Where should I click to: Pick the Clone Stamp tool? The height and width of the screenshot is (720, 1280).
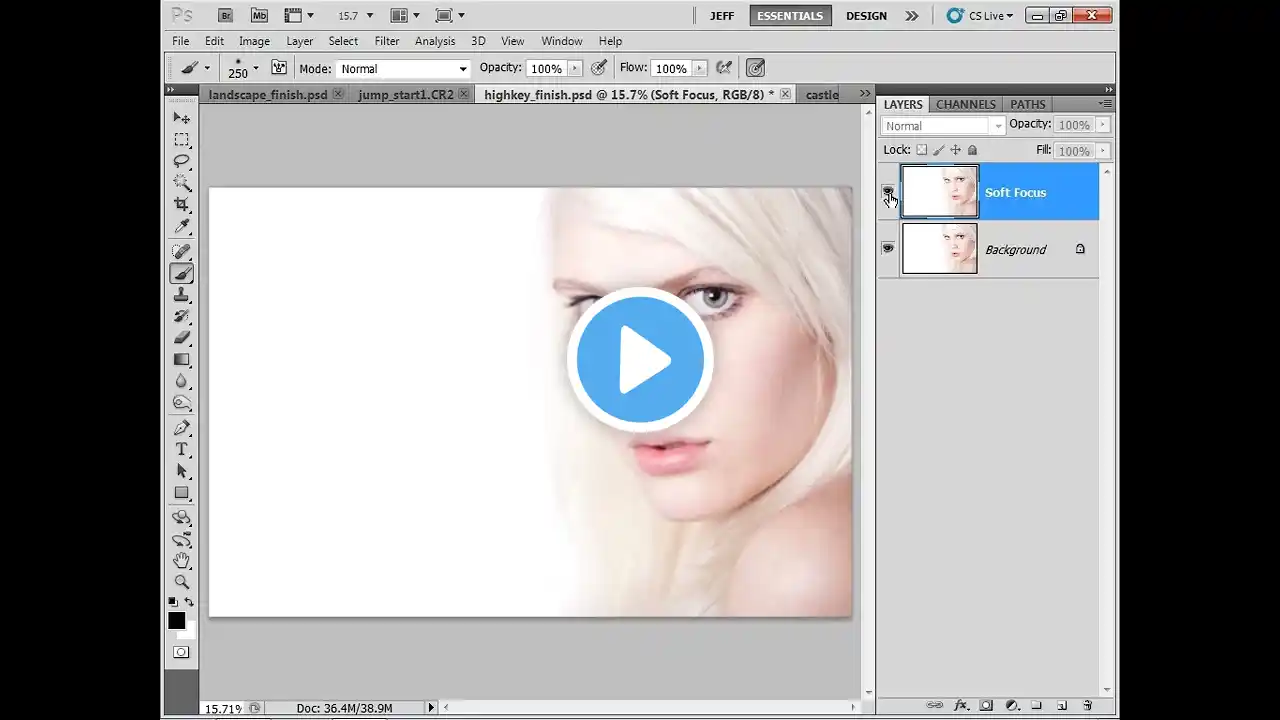182,295
